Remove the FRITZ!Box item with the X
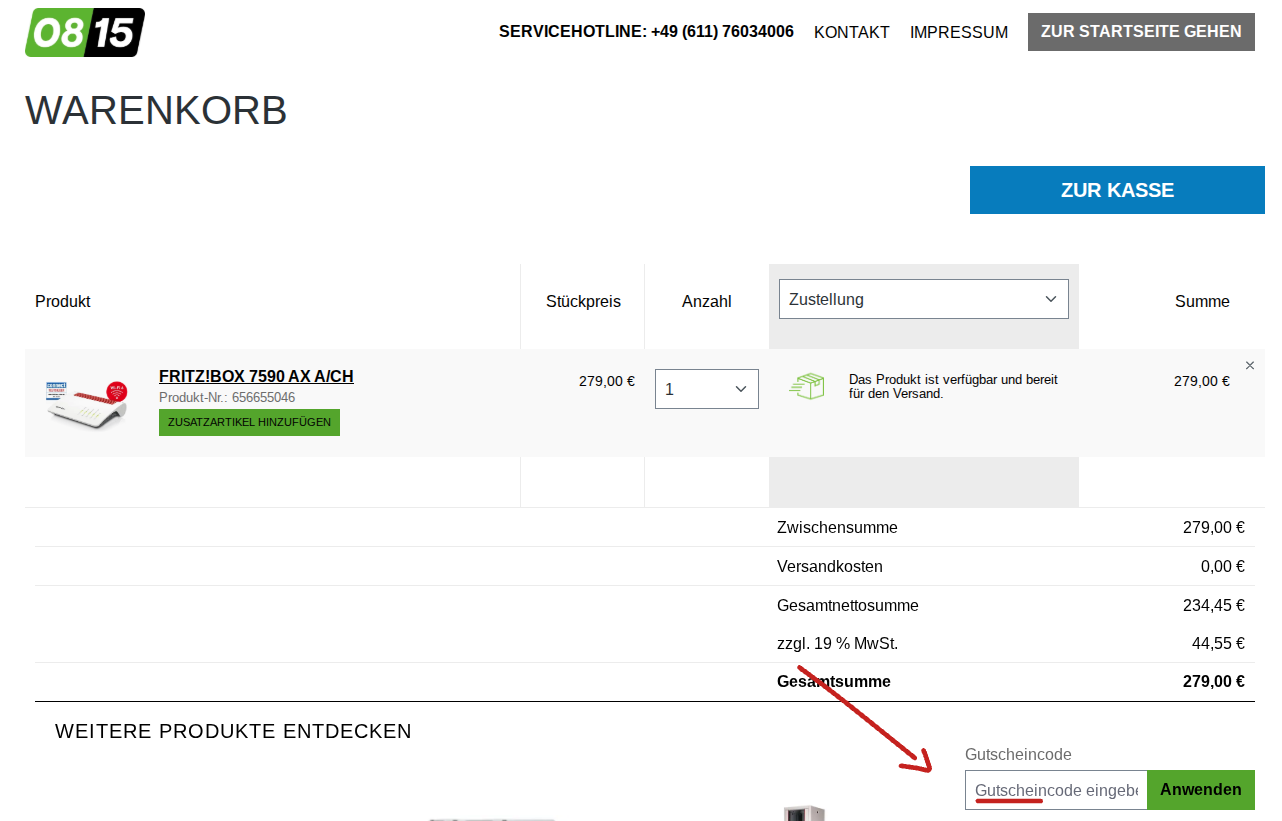The image size is (1282, 821). [x=1249, y=366]
